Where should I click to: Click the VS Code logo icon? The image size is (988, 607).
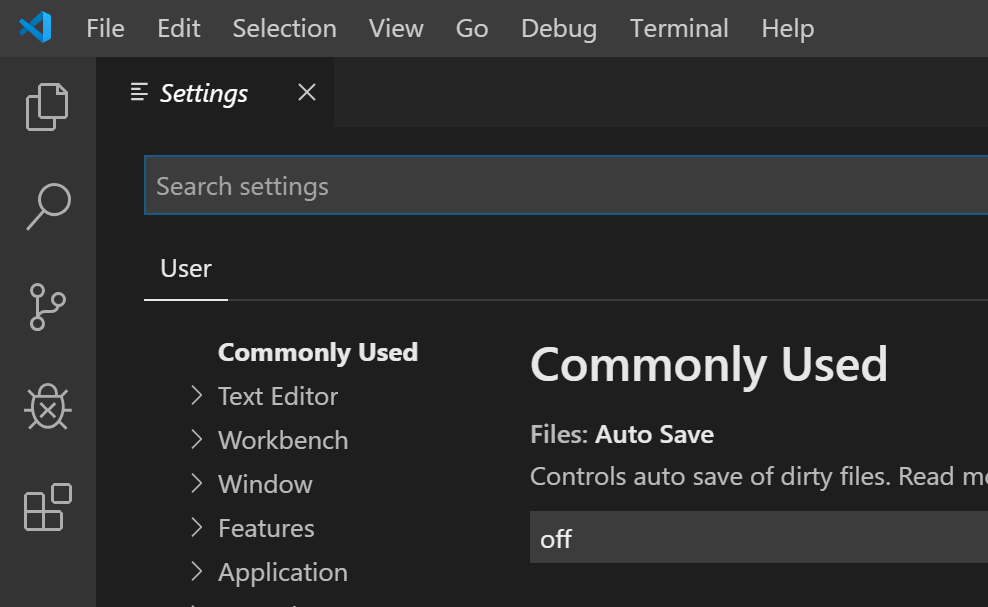(x=35, y=28)
